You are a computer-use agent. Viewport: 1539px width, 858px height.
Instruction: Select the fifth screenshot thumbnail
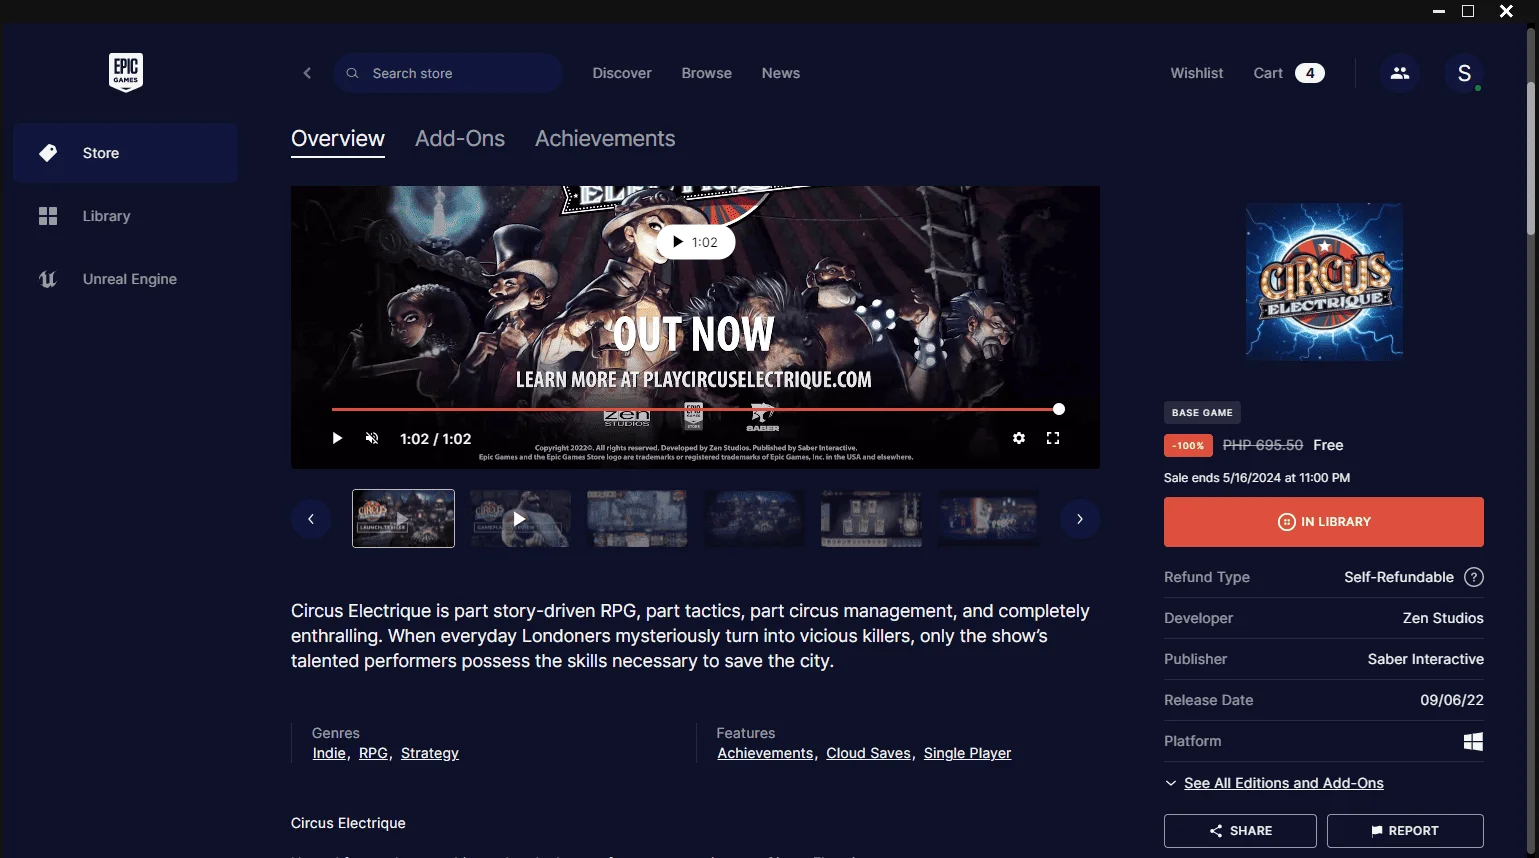[871, 518]
